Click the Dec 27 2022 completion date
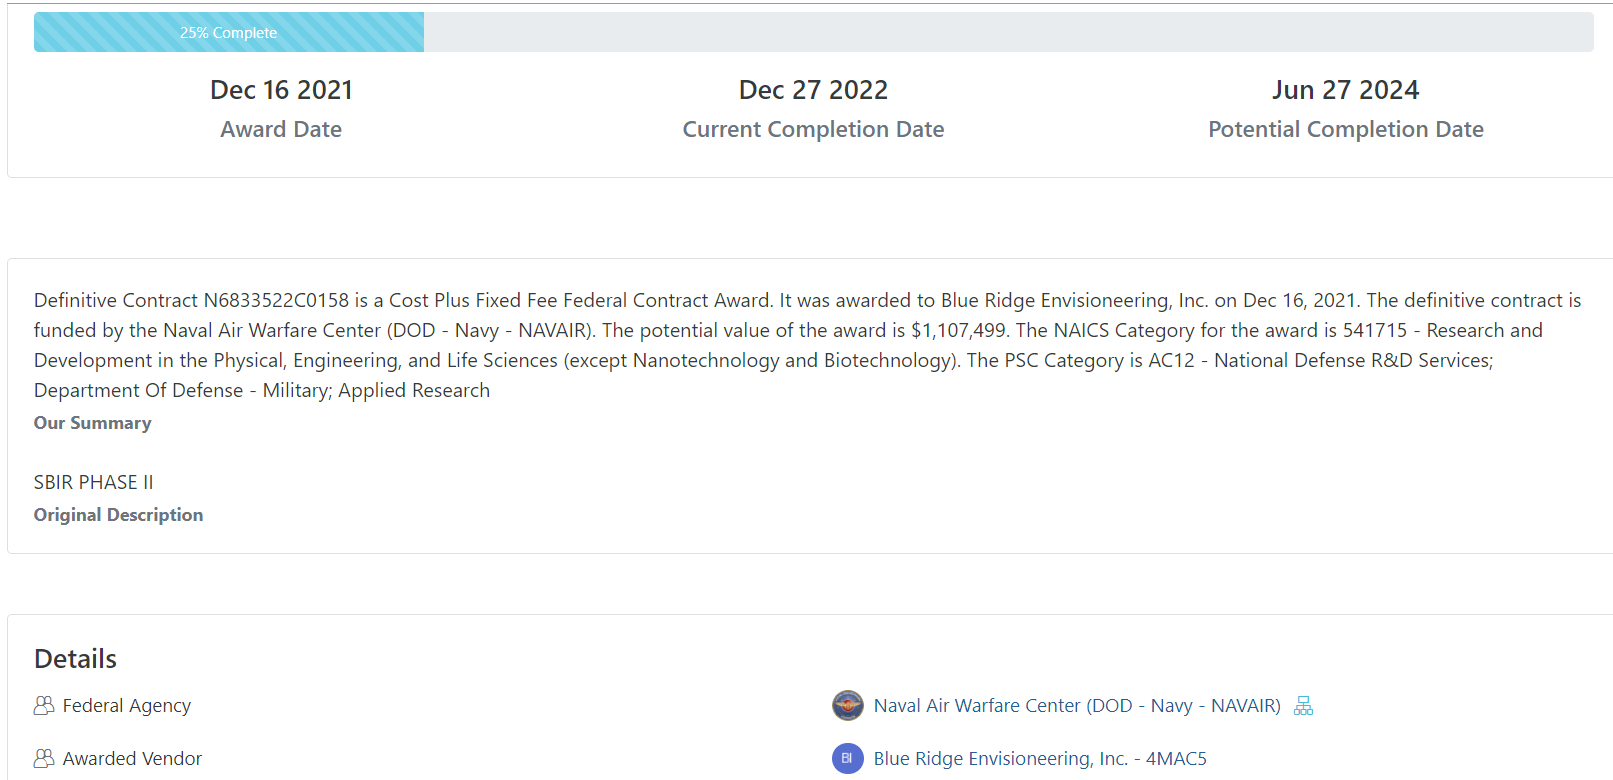The image size is (1613, 780). pos(813,90)
